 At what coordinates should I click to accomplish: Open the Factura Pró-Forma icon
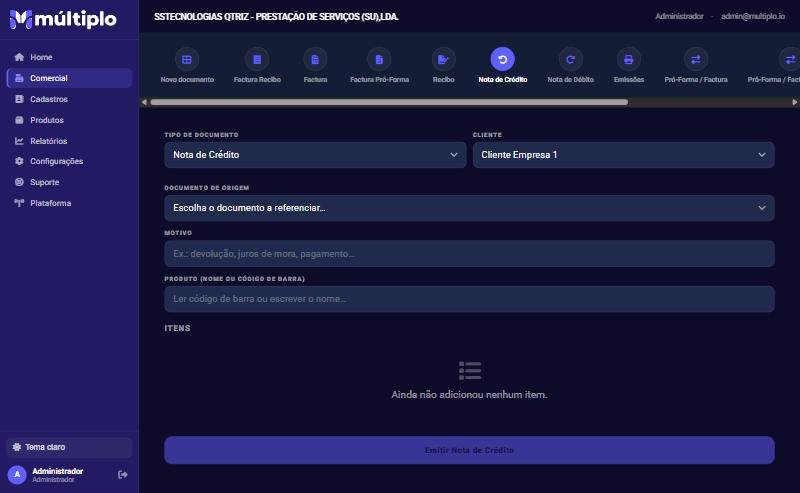click(379, 60)
